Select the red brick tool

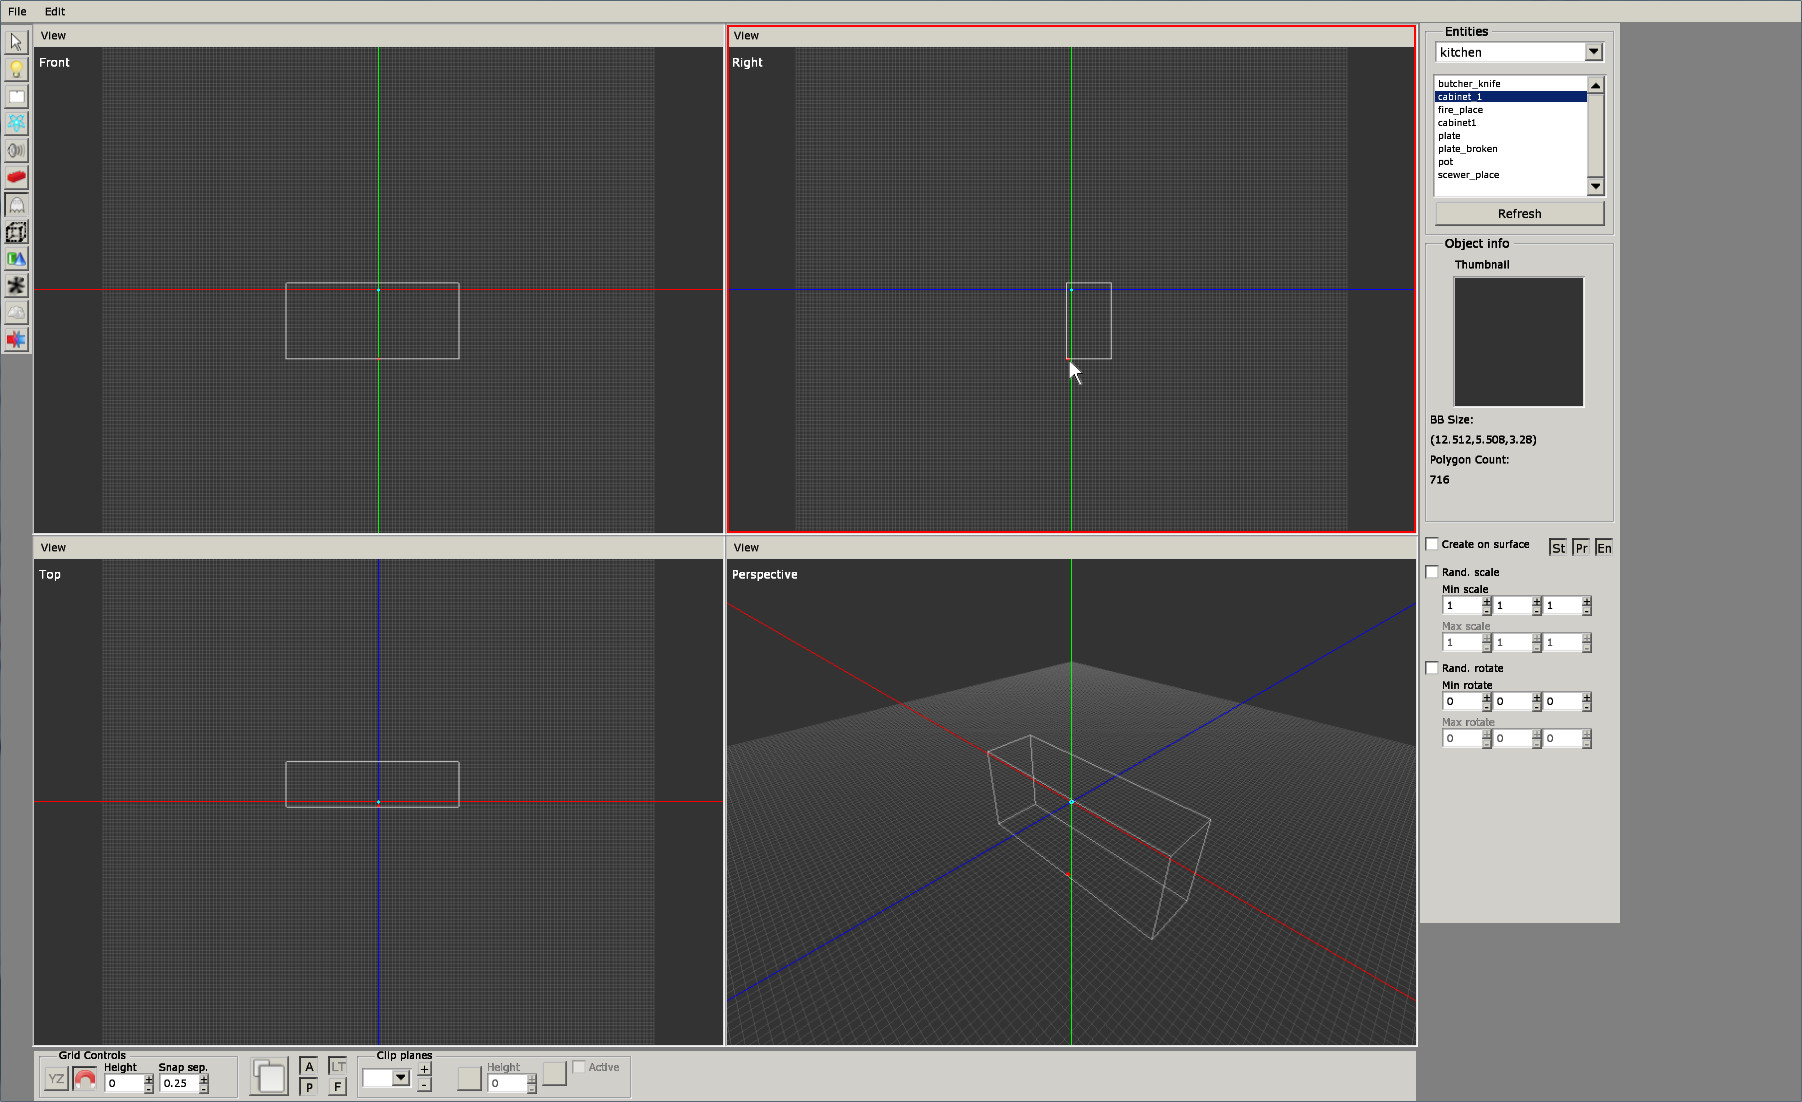point(16,178)
